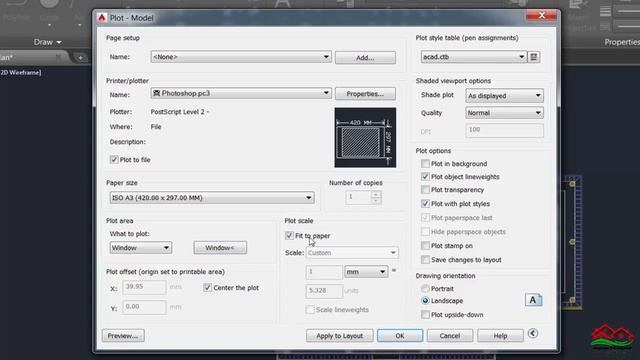Viewport: 640px width, 360px height.
Task: Click the collapse options arrow beside Help
Action: click(533, 333)
